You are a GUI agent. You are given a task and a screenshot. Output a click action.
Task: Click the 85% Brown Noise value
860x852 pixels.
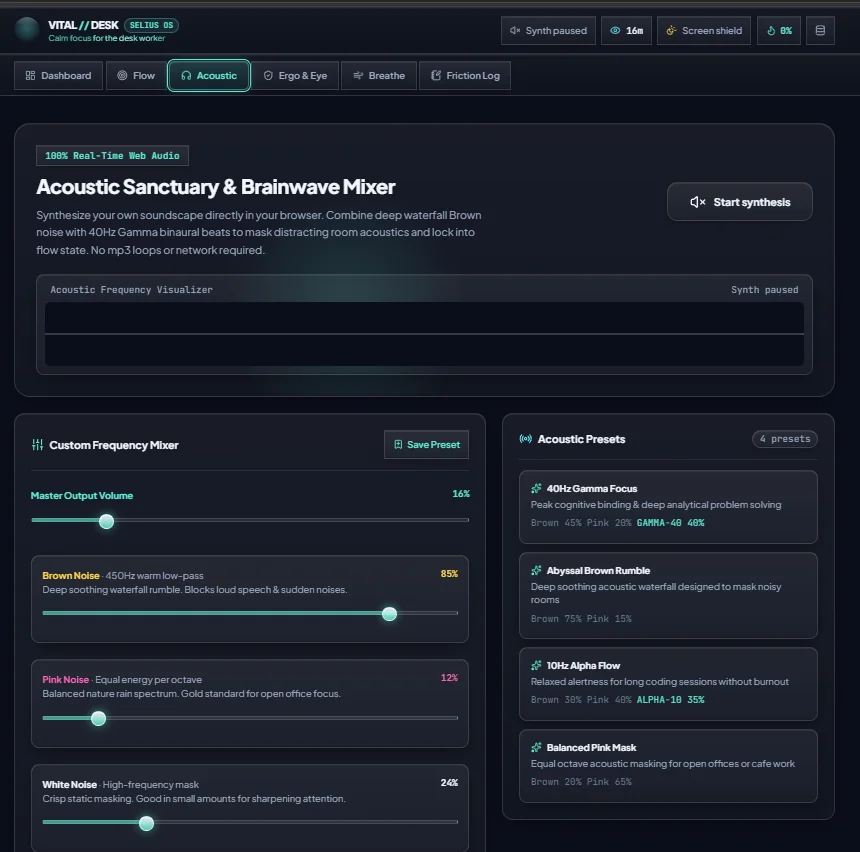point(449,574)
